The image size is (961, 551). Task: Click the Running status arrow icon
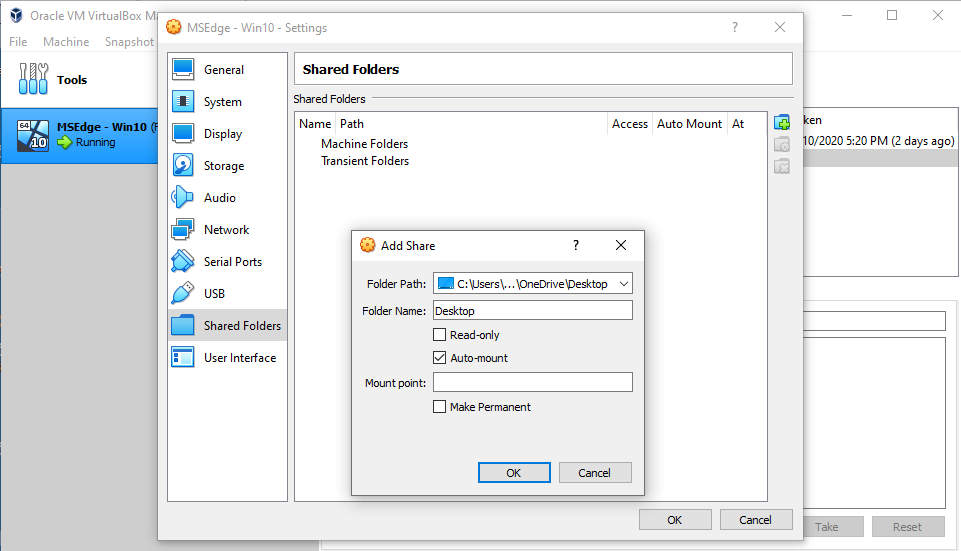(x=65, y=142)
